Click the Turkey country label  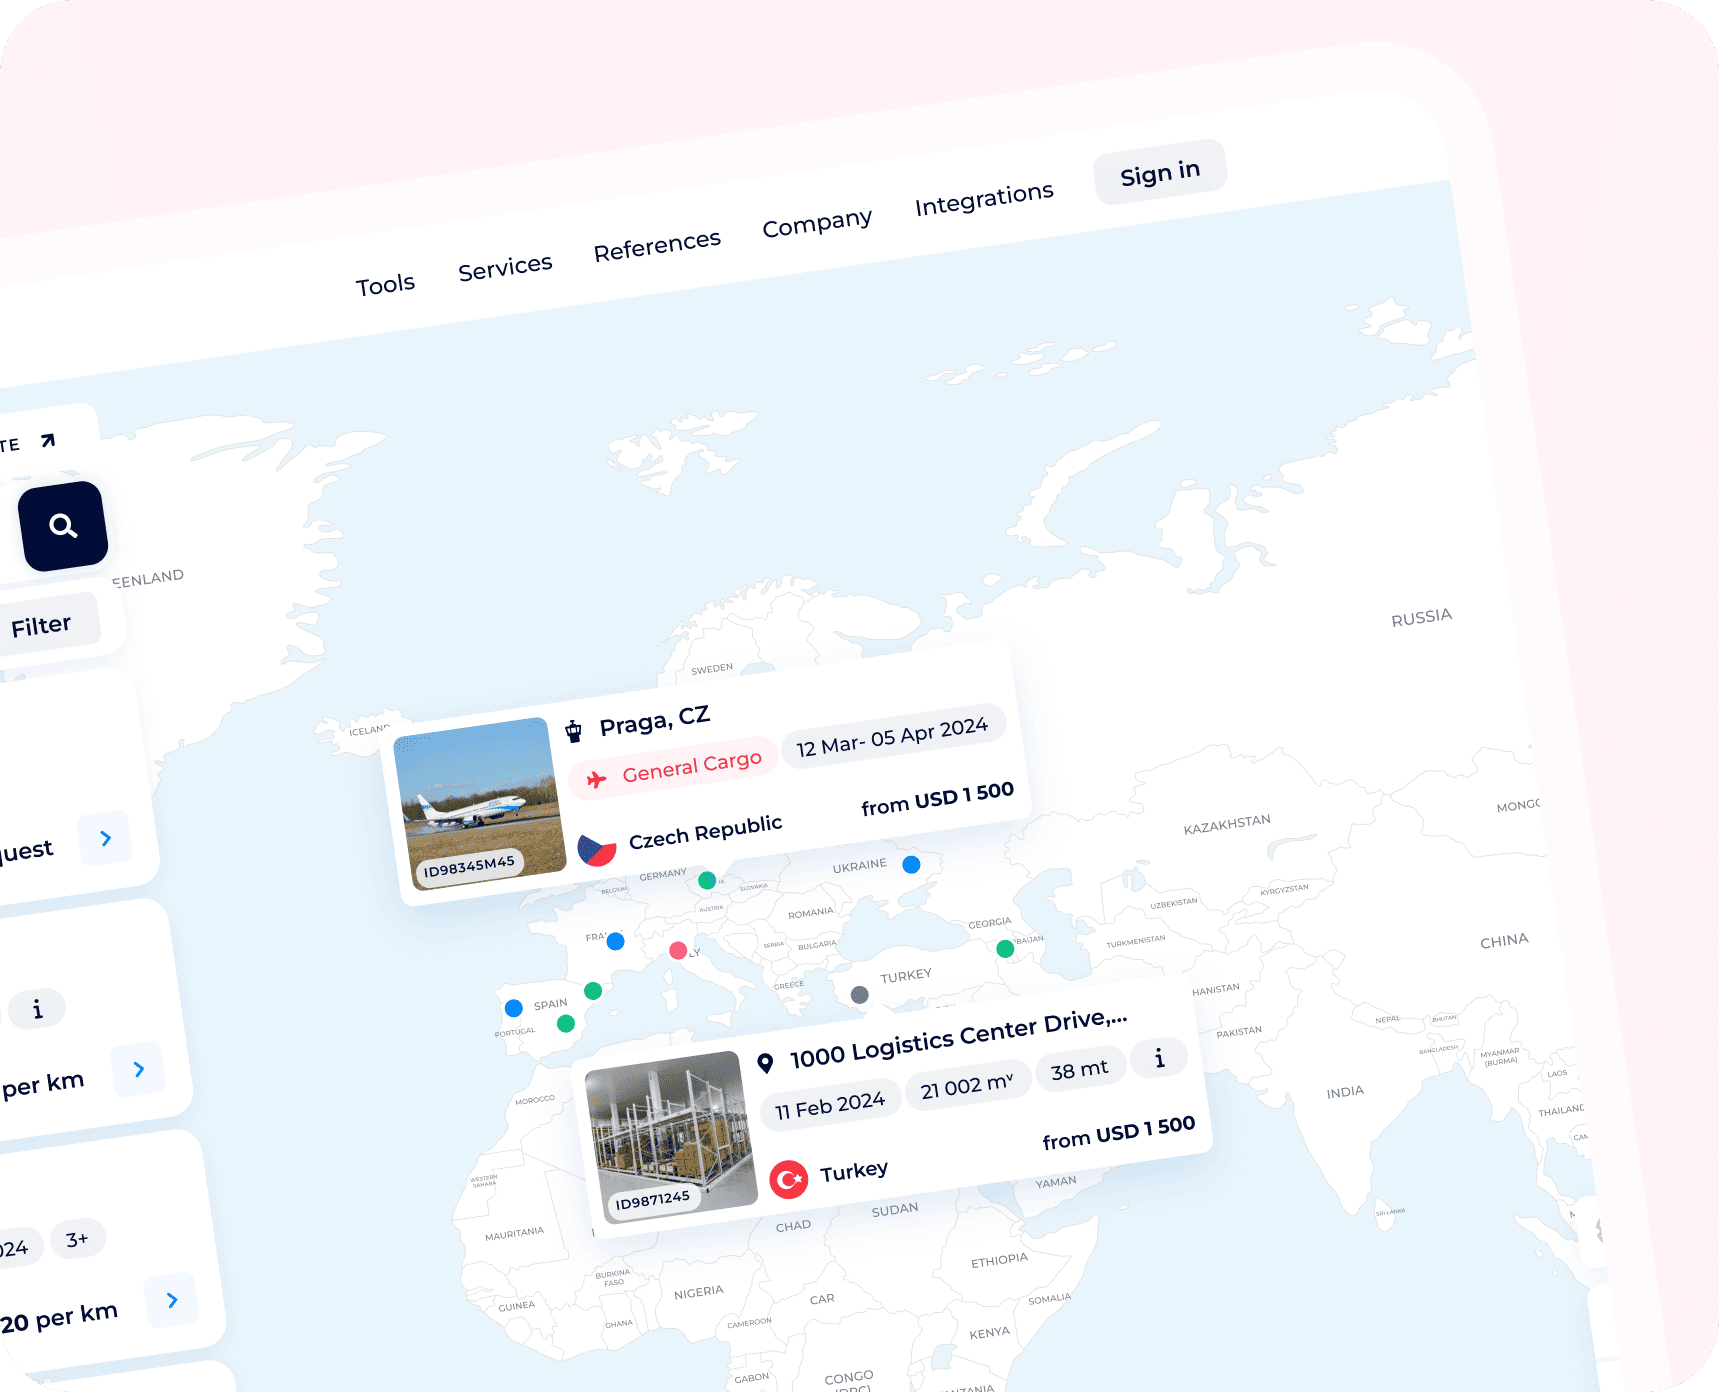854,1171
